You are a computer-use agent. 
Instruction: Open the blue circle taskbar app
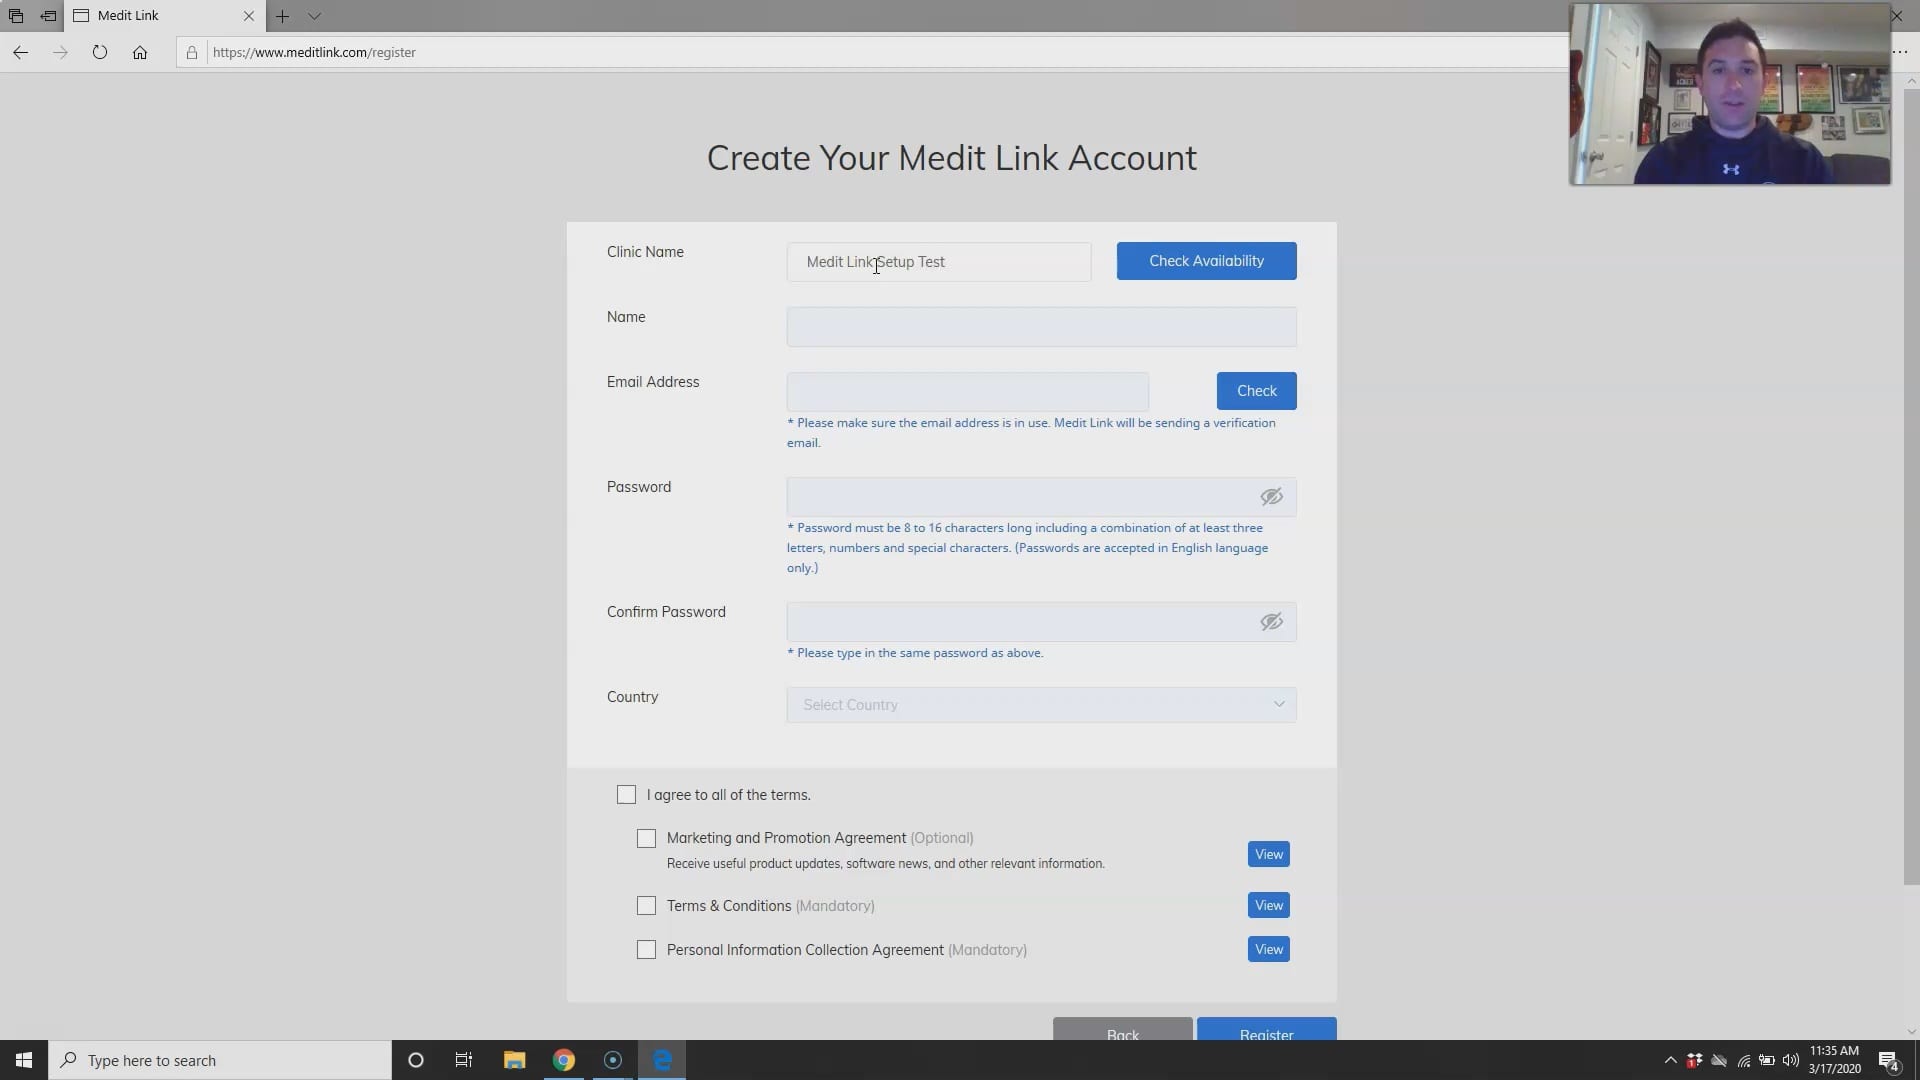coord(613,1060)
